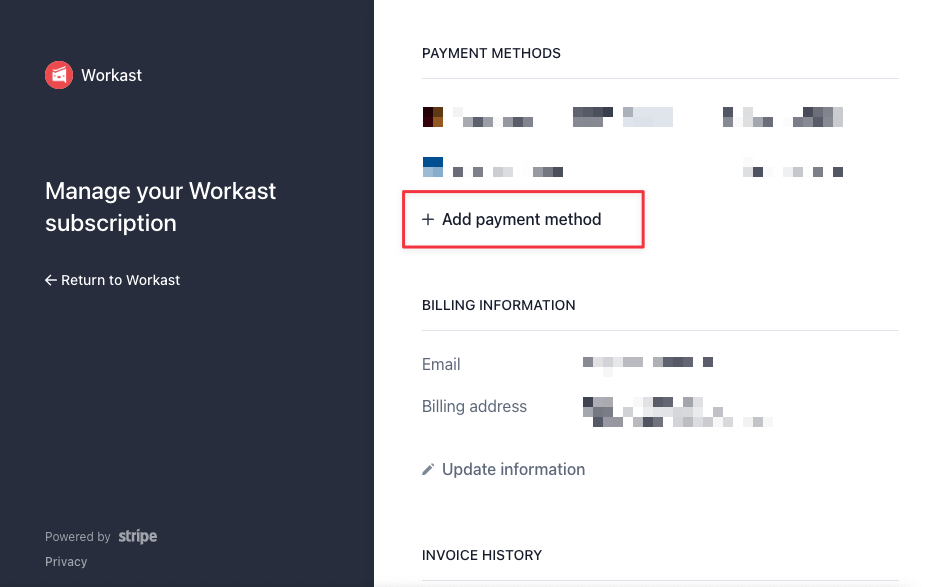This screenshot has width=939, height=587.
Task: Open the Privacy link
Action: pyautogui.click(x=66, y=562)
